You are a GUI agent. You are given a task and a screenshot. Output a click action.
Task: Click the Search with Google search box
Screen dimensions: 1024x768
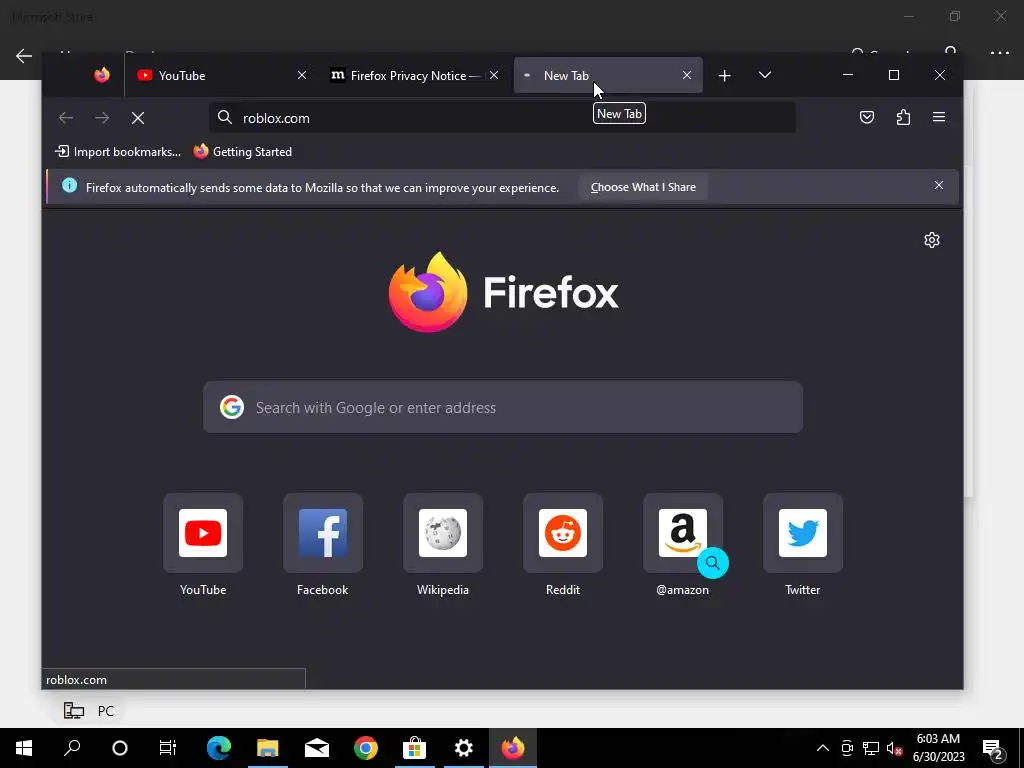point(503,408)
